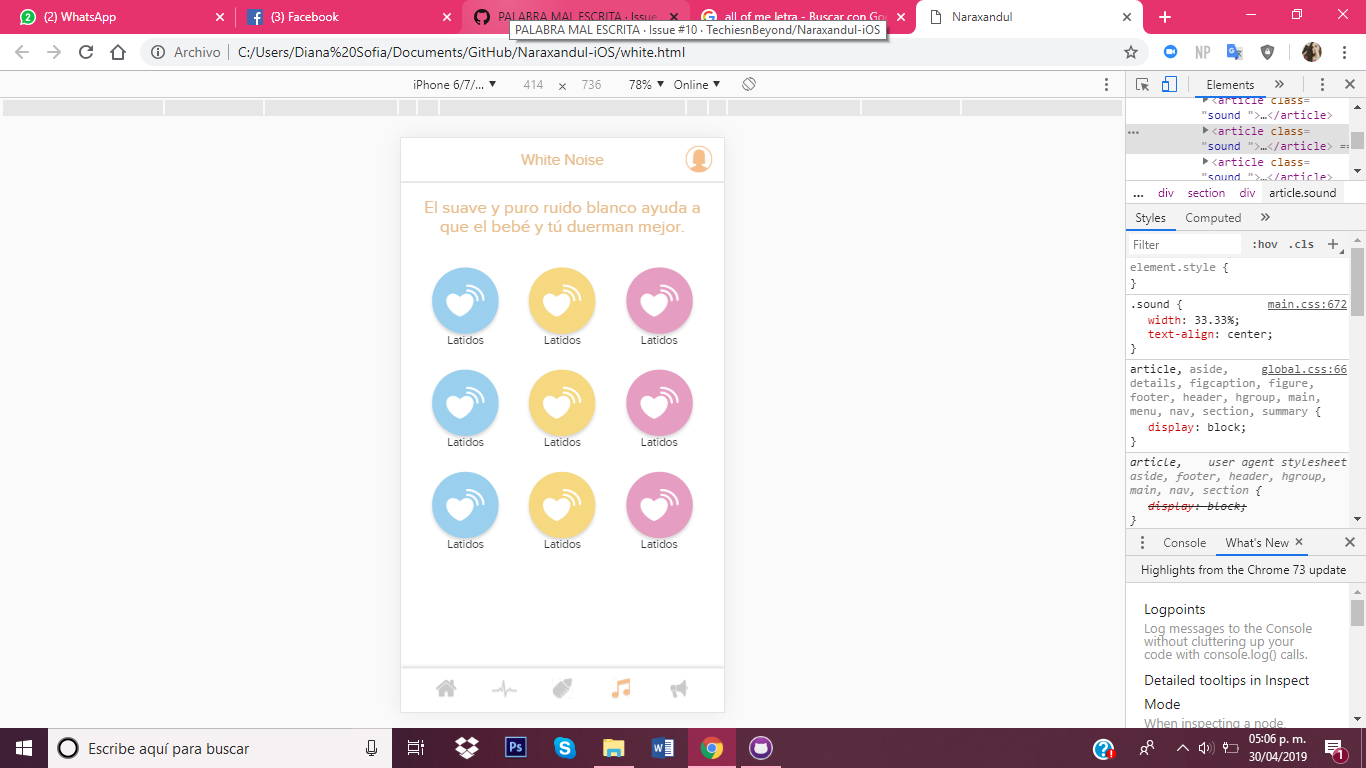1366x768 pixels.
Task: Select section in the DOM breadcrumb
Action: [1206, 193]
